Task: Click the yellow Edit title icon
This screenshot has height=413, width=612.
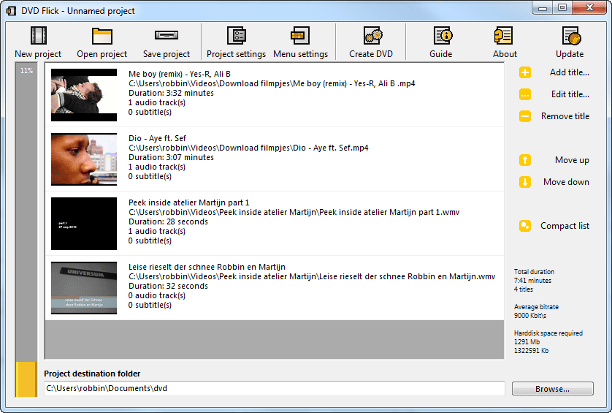Action: coord(525,94)
